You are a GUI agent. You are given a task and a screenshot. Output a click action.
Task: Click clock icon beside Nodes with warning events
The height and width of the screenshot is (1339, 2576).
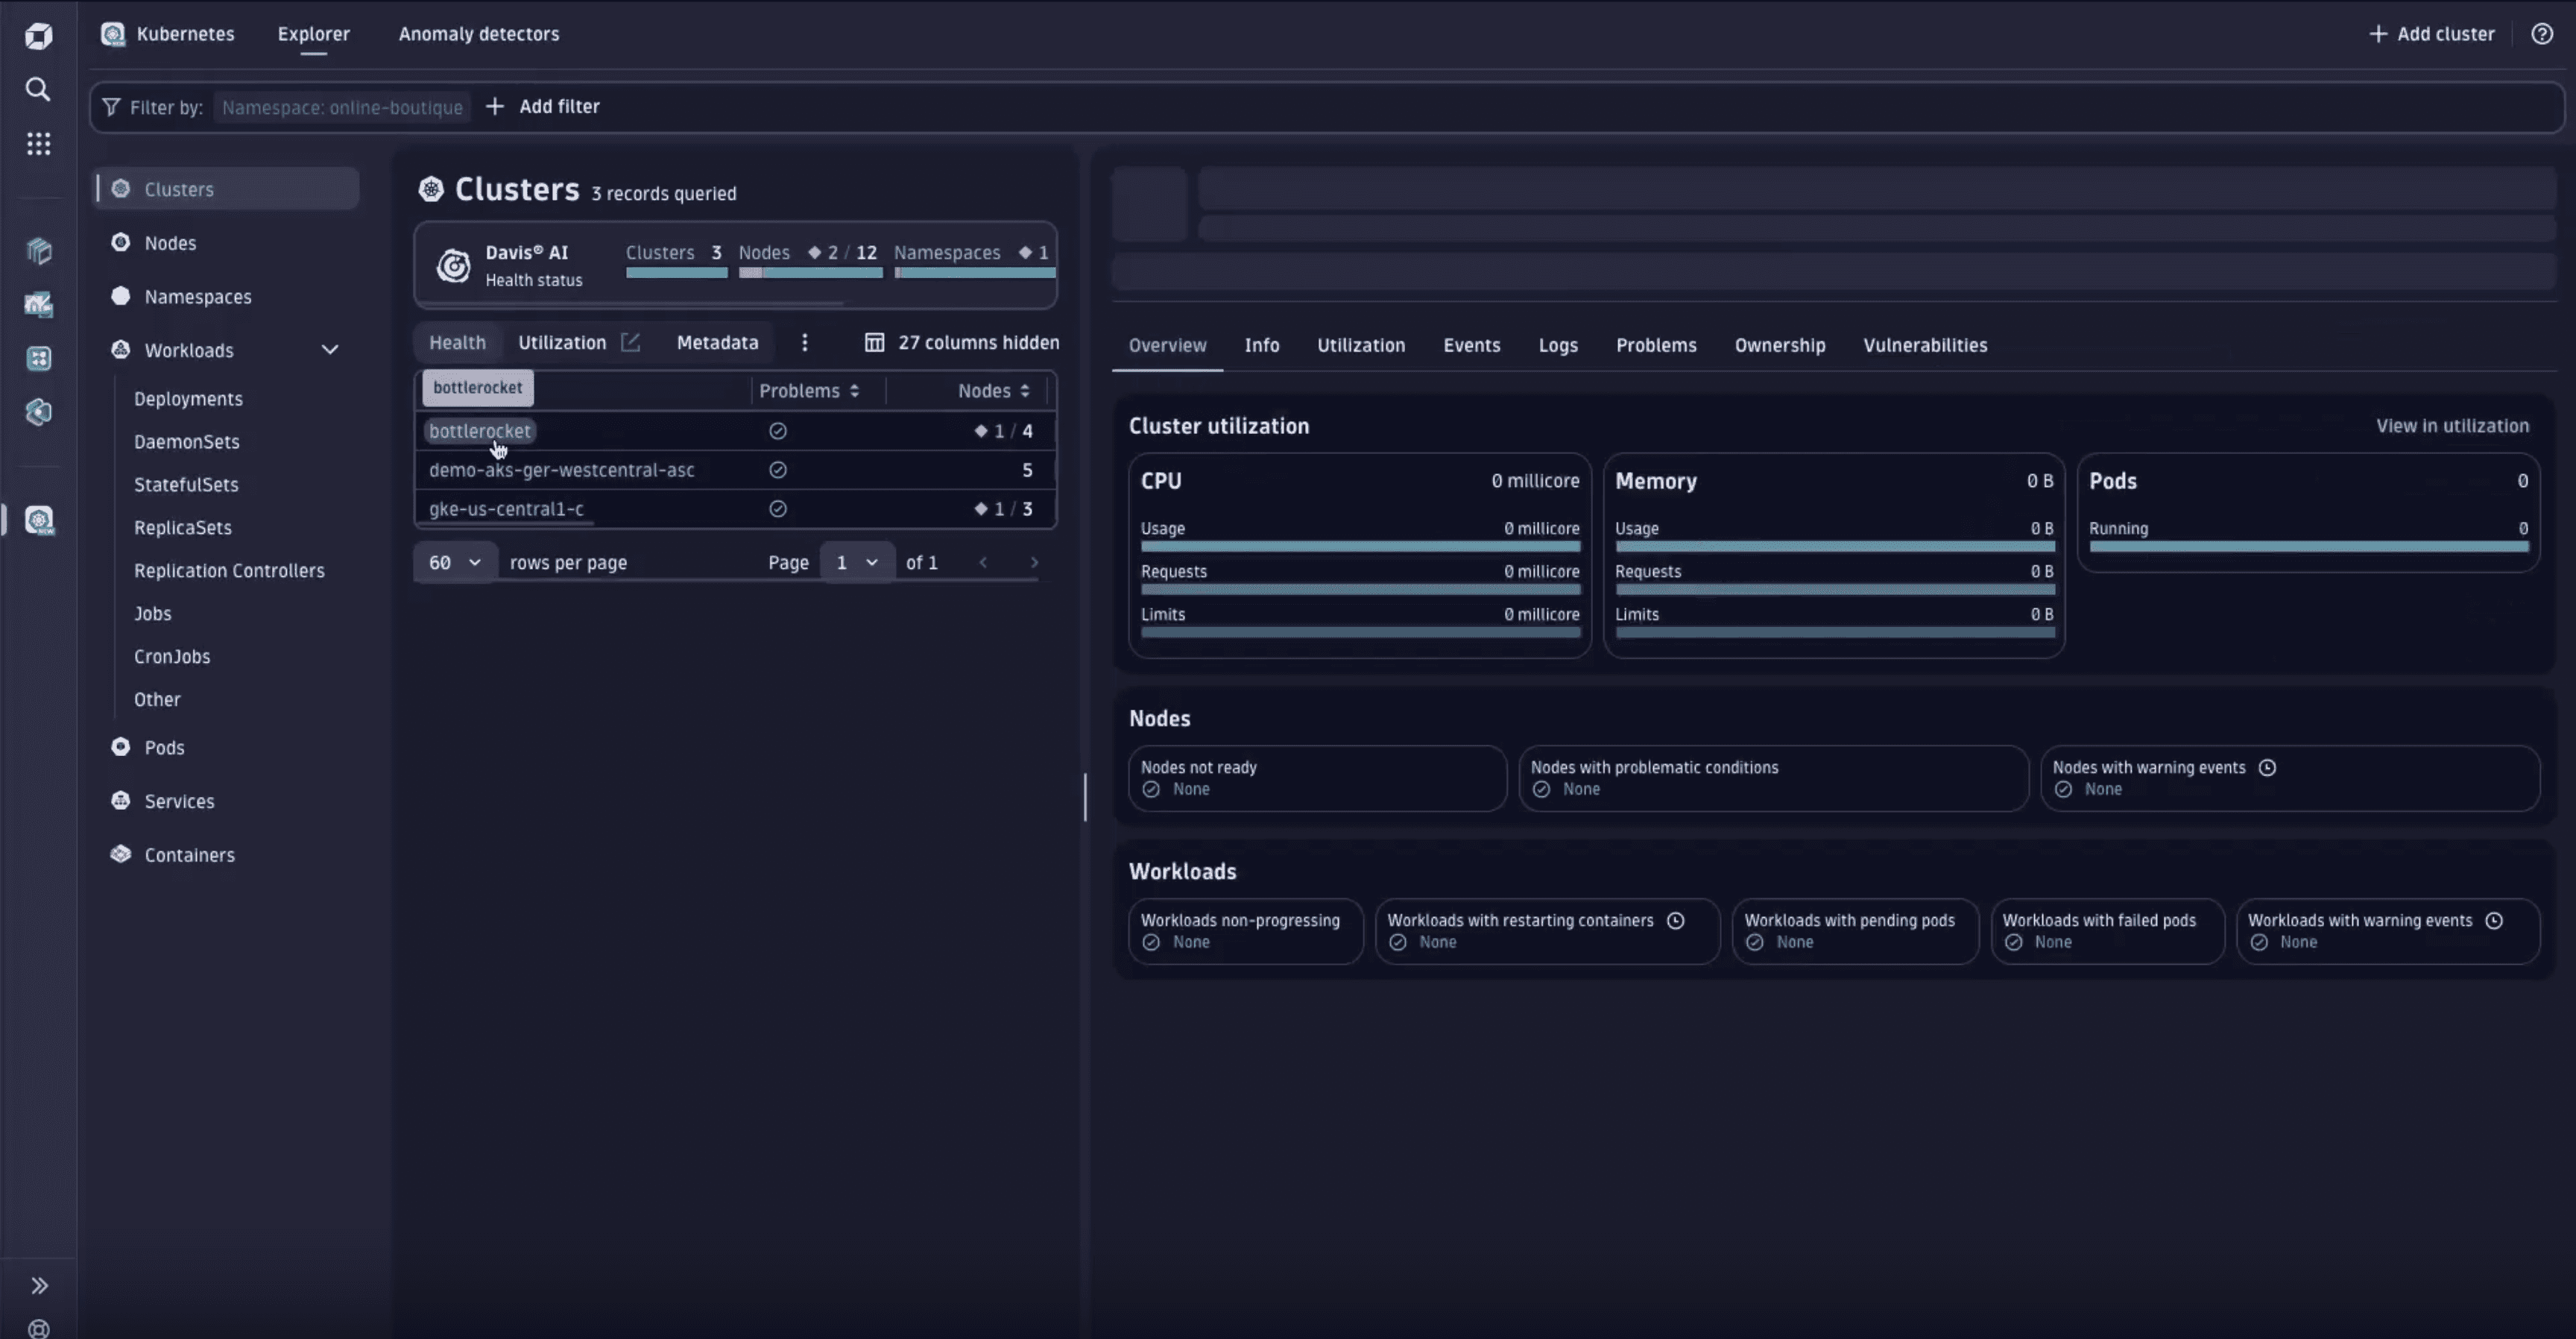(2267, 768)
